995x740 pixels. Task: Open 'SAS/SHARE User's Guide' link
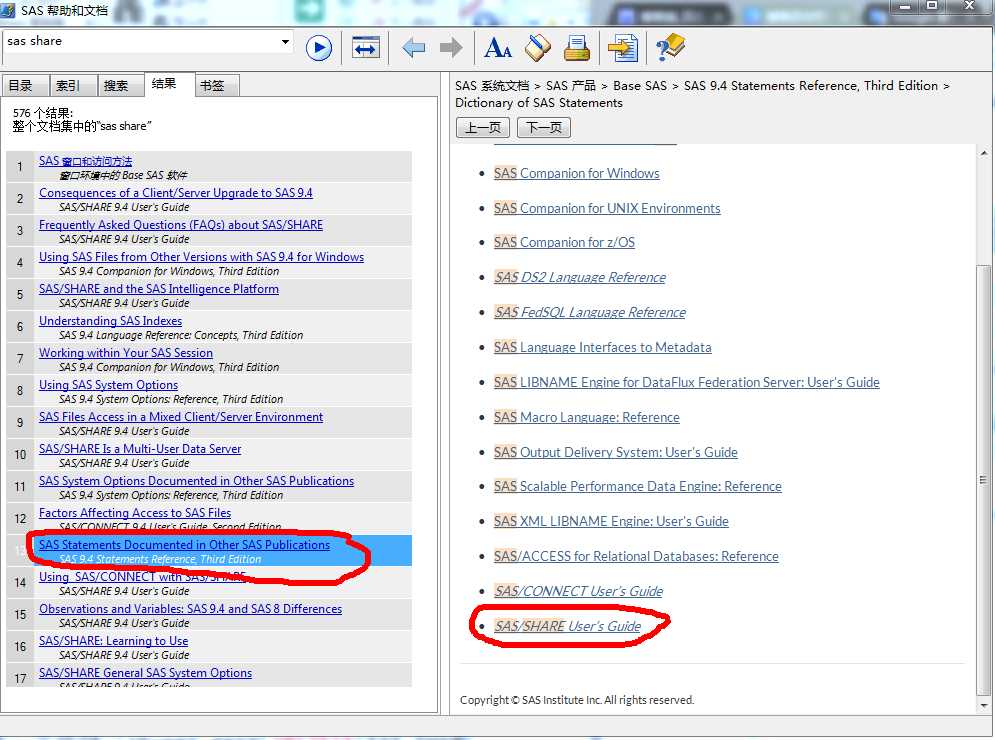[567, 626]
